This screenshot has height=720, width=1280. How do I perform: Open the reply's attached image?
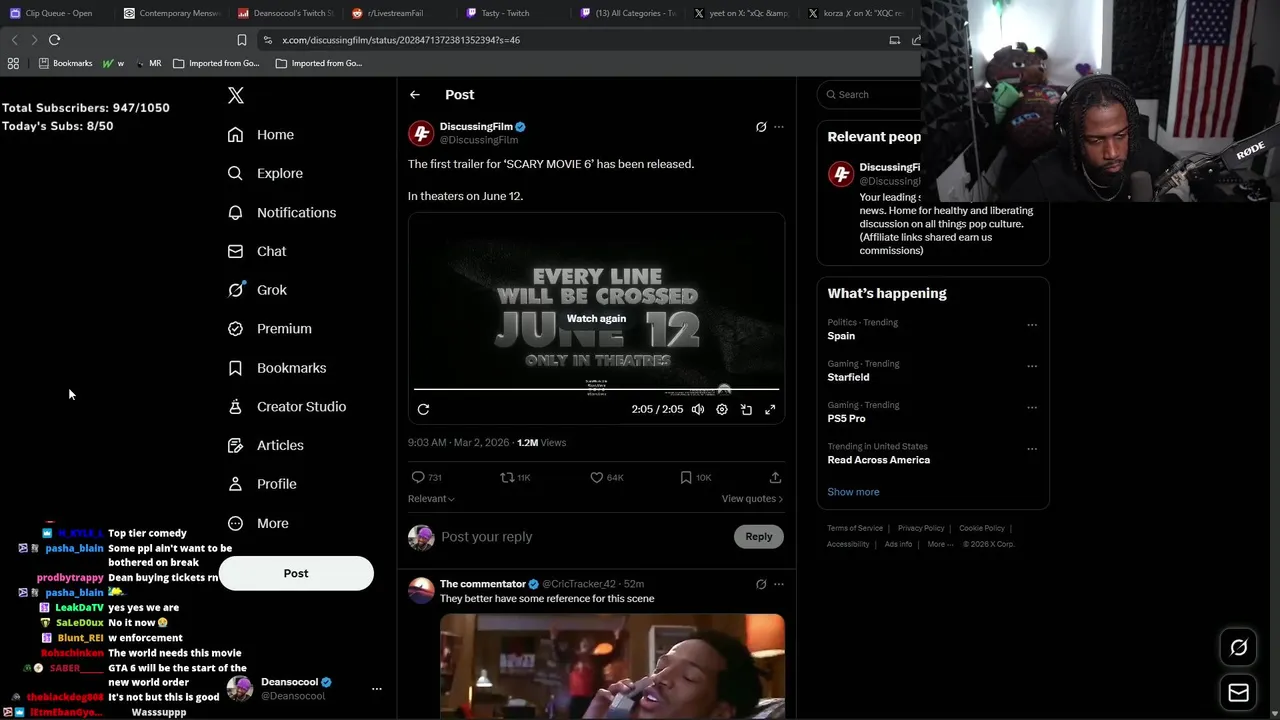coord(612,665)
